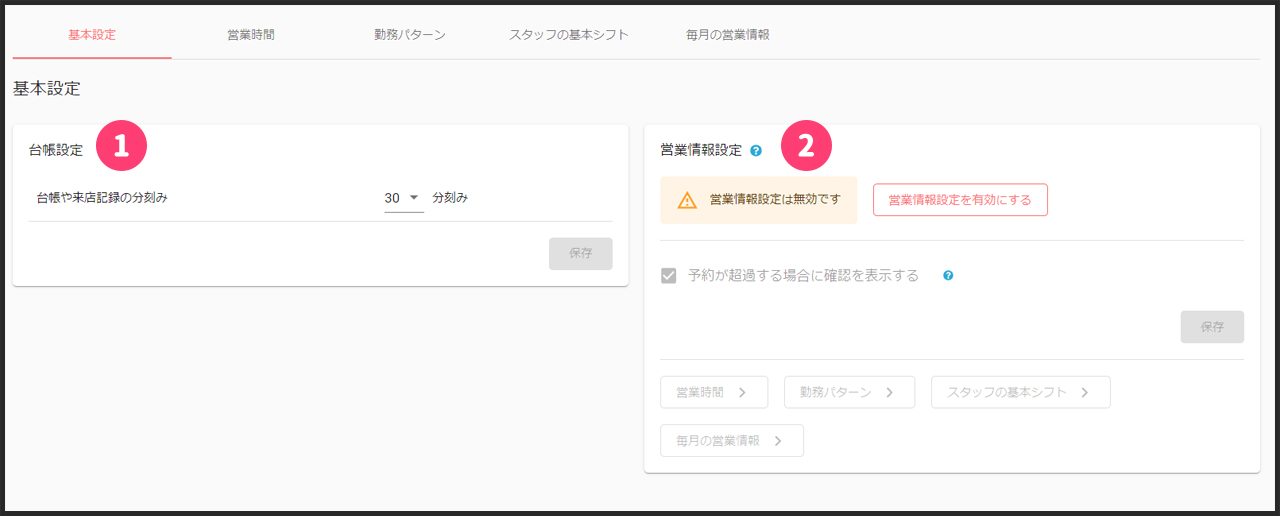Screen dimensions: 1280x516
Task: Click the pink number 2 badge
Action: click(806, 146)
